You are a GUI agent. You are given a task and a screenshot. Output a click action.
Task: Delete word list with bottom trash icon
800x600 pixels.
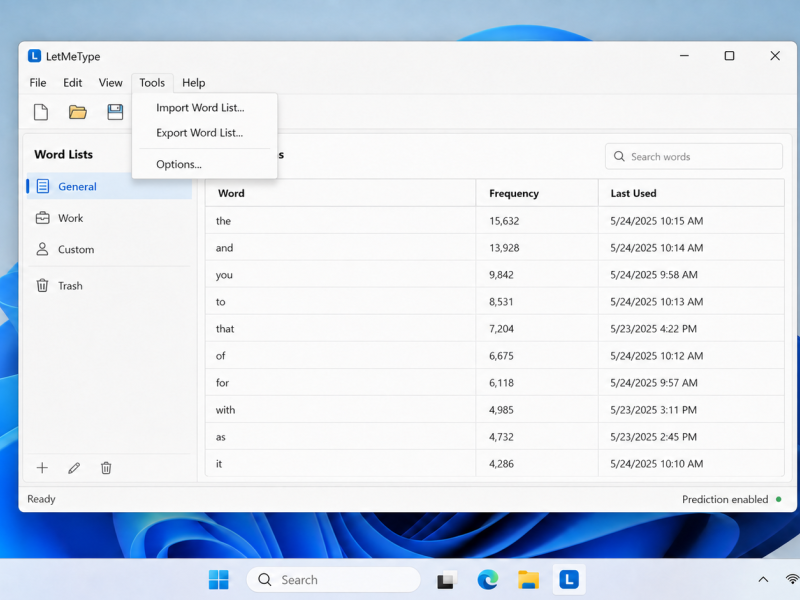tap(106, 468)
